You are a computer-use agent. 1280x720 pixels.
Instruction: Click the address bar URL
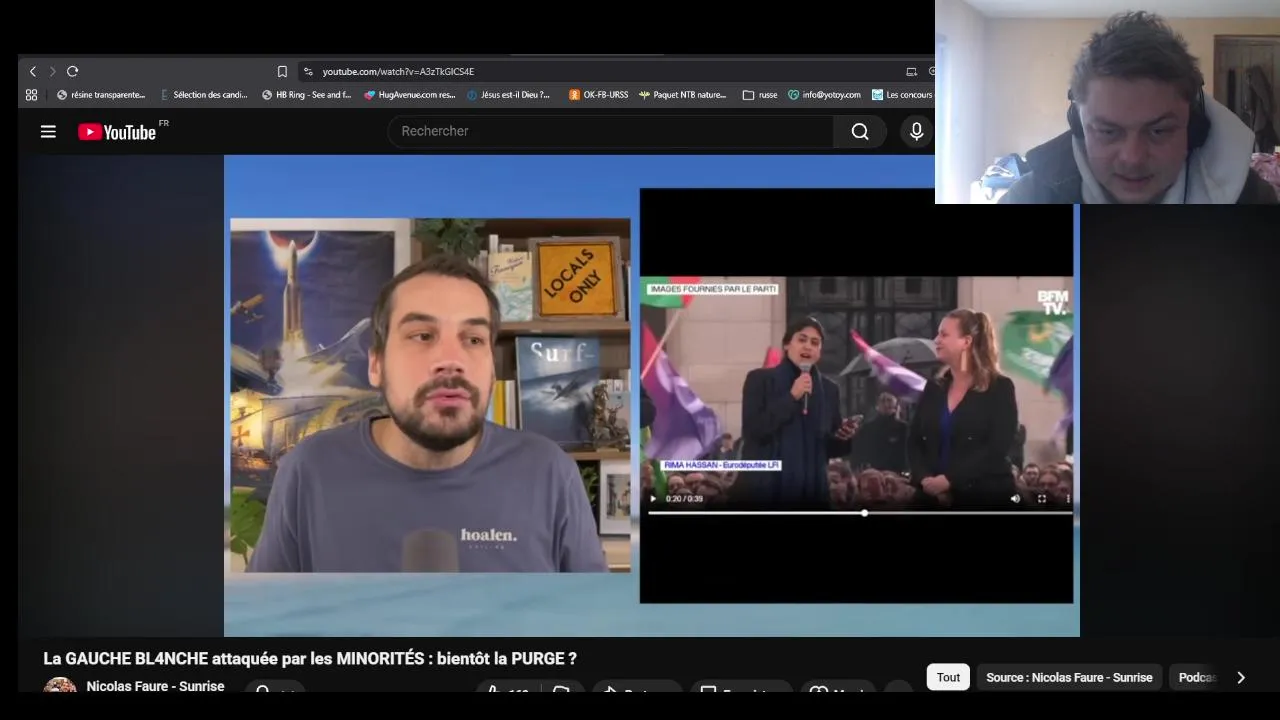[398, 71]
